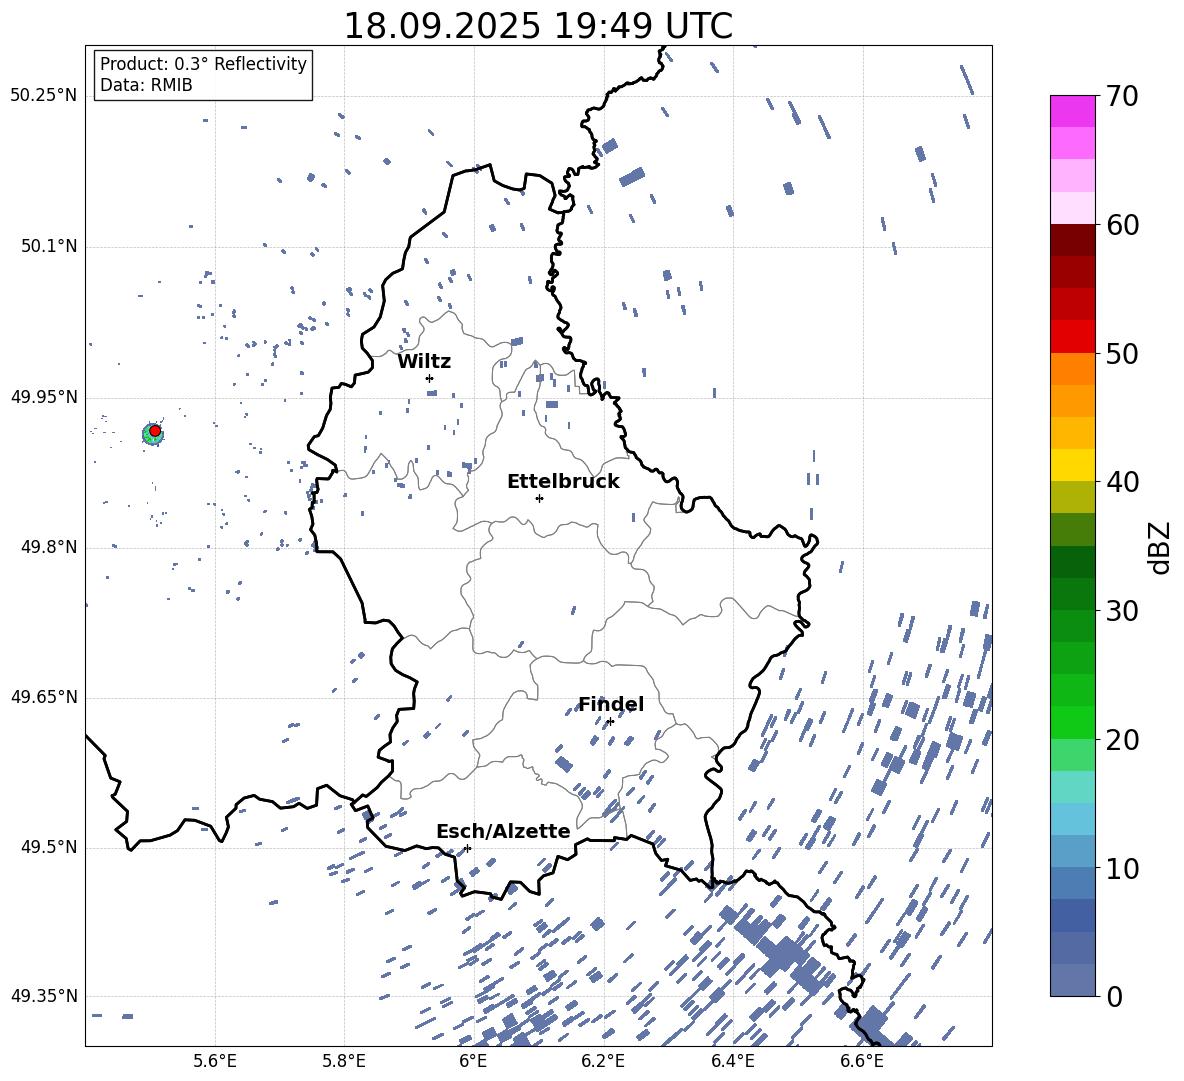Click the Esch/Alzette cross marker
1184x1081 pixels.
(467, 848)
